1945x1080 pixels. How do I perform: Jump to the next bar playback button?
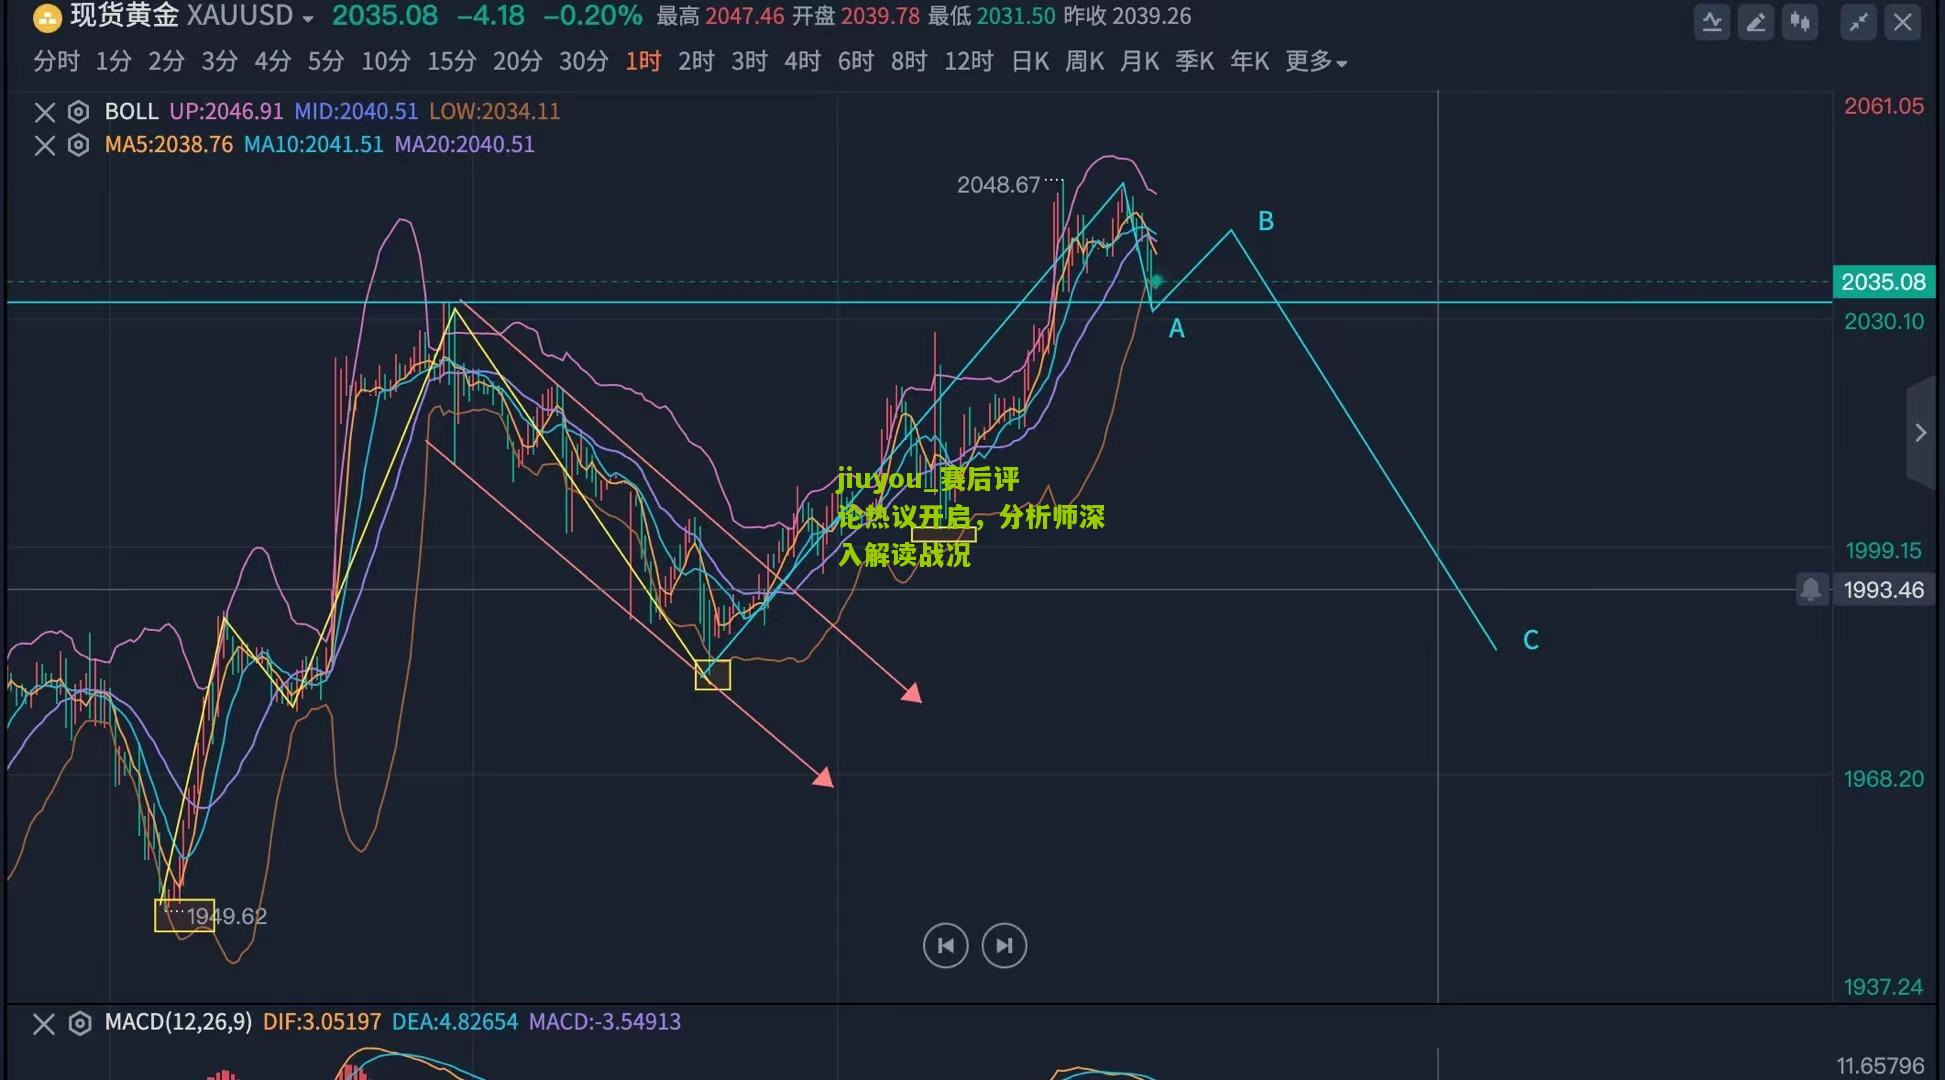click(x=1004, y=946)
